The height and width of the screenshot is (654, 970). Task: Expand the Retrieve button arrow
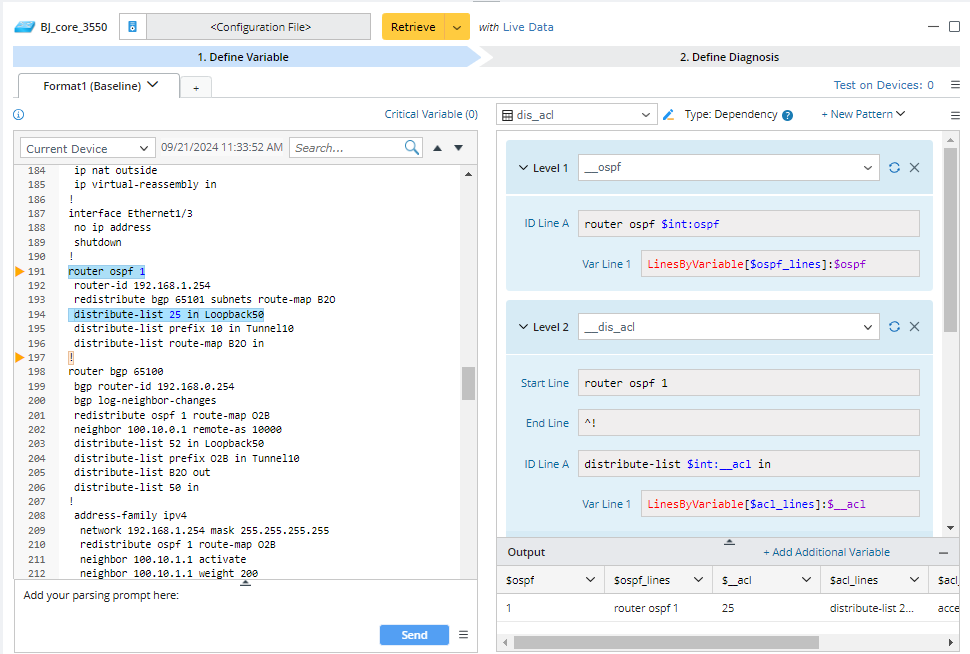click(457, 27)
